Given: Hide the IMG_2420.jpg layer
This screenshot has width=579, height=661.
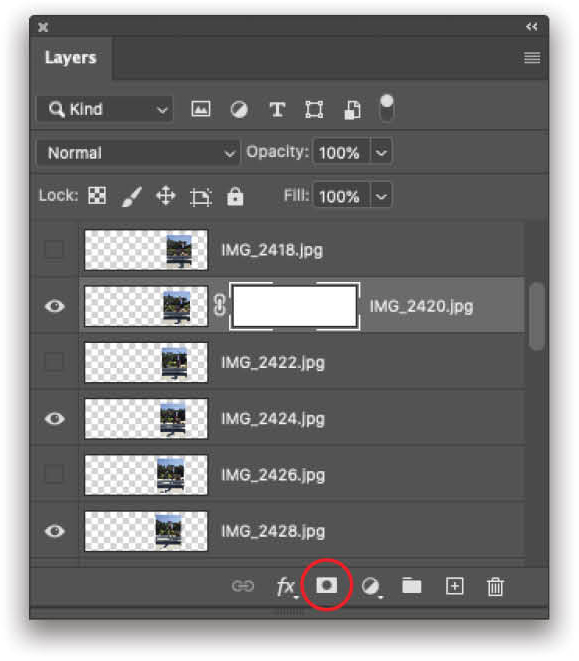Looking at the screenshot, I should (x=54, y=306).
